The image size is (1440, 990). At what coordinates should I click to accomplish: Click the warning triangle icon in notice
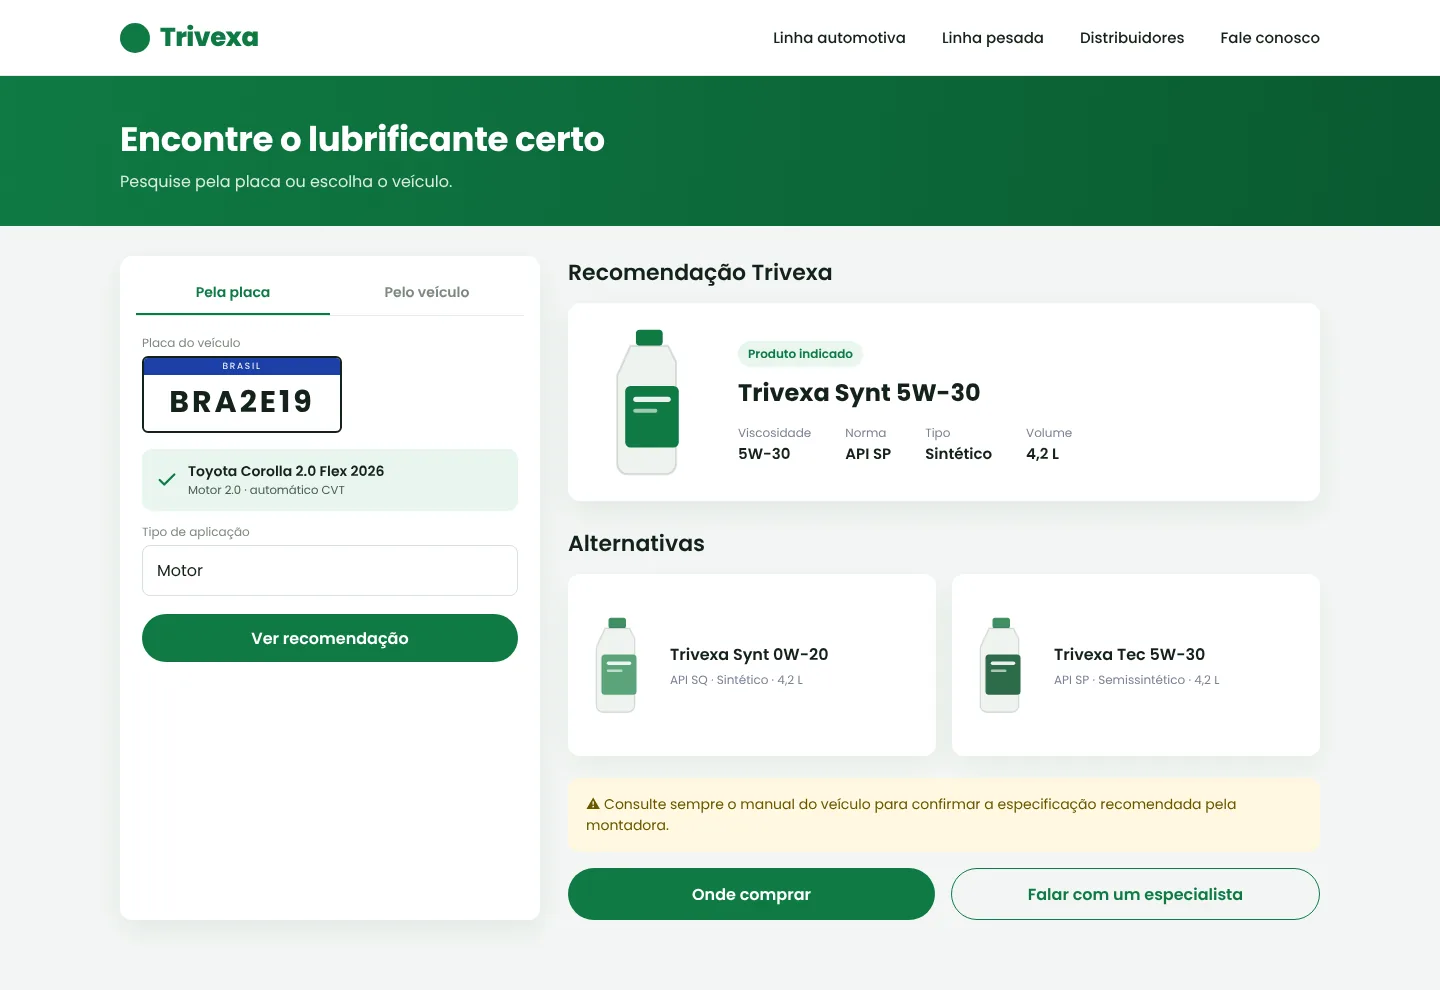593,804
